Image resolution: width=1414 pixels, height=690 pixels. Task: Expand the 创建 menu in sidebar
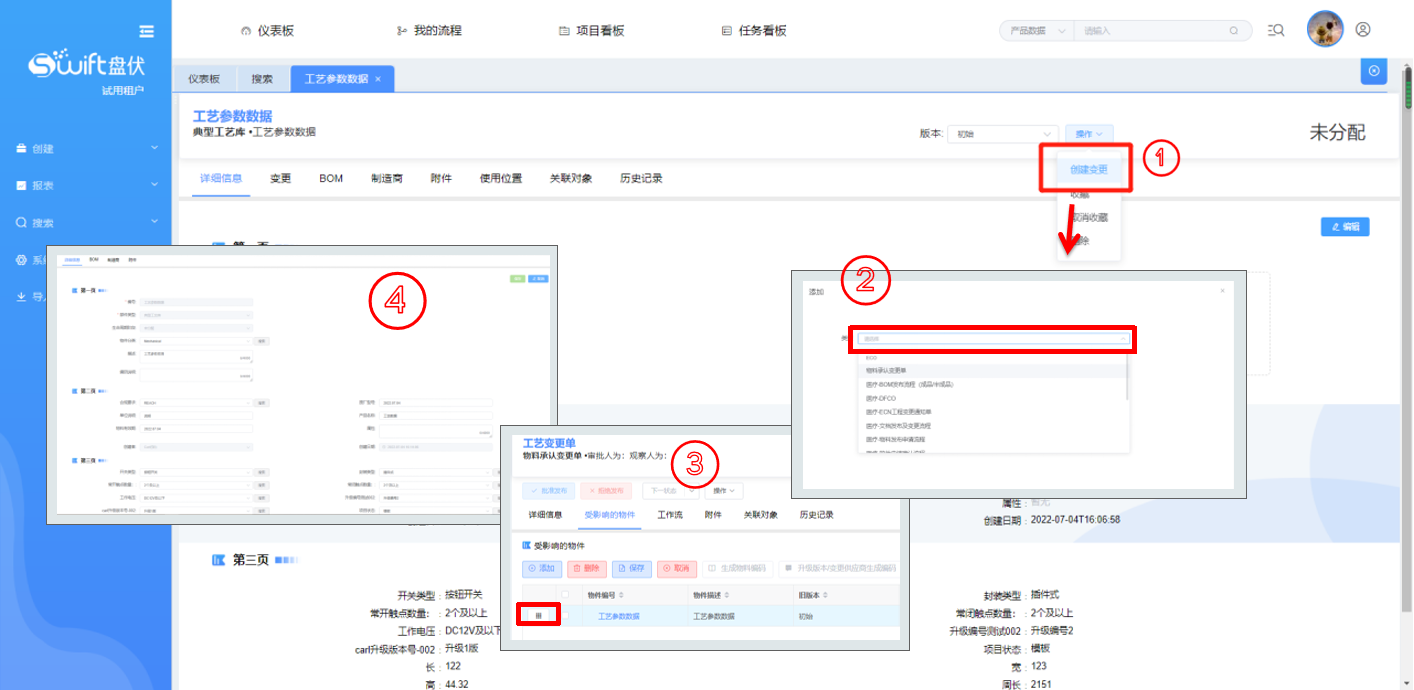click(85, 149)
